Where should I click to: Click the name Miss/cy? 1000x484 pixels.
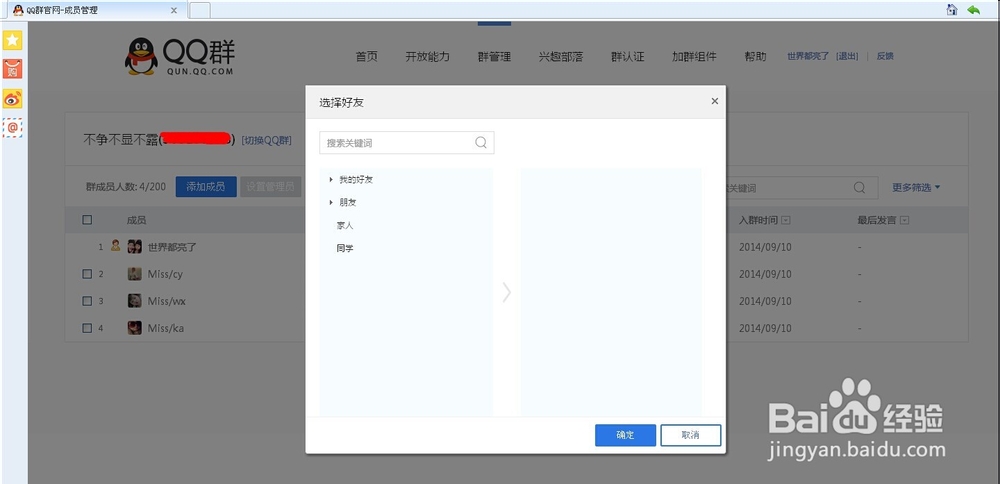(165, 274)
